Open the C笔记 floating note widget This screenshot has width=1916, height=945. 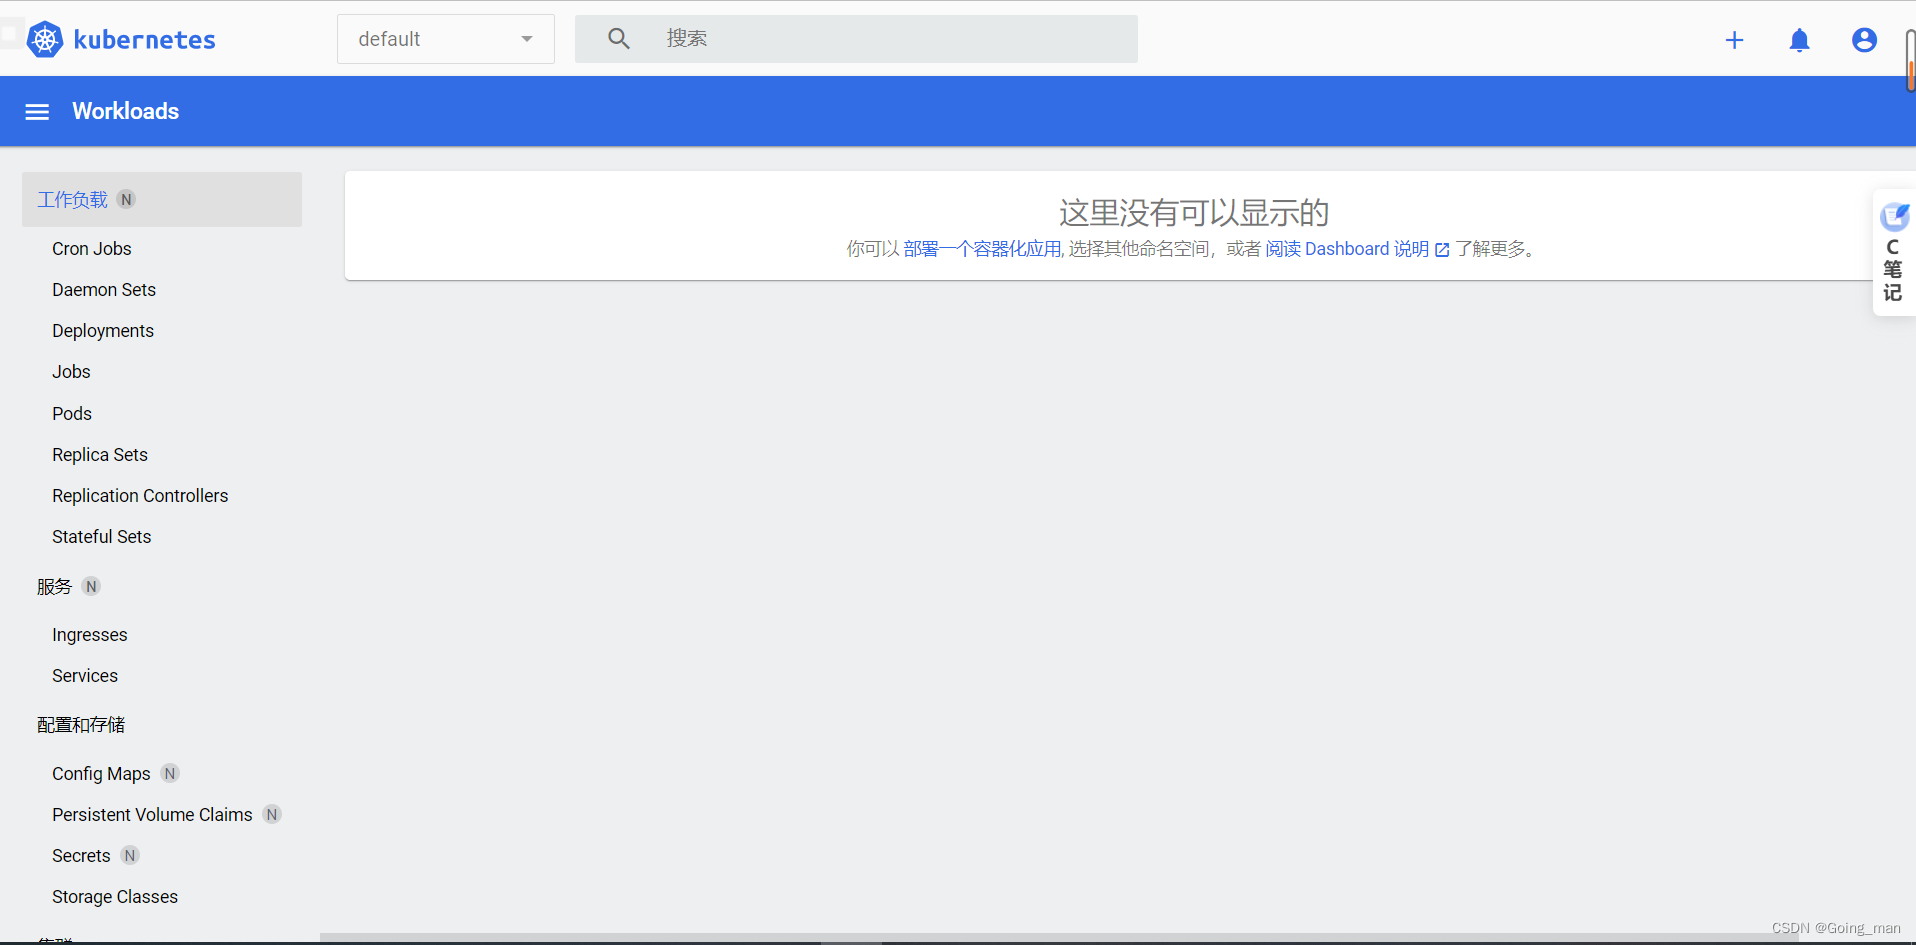[1894, 252]
